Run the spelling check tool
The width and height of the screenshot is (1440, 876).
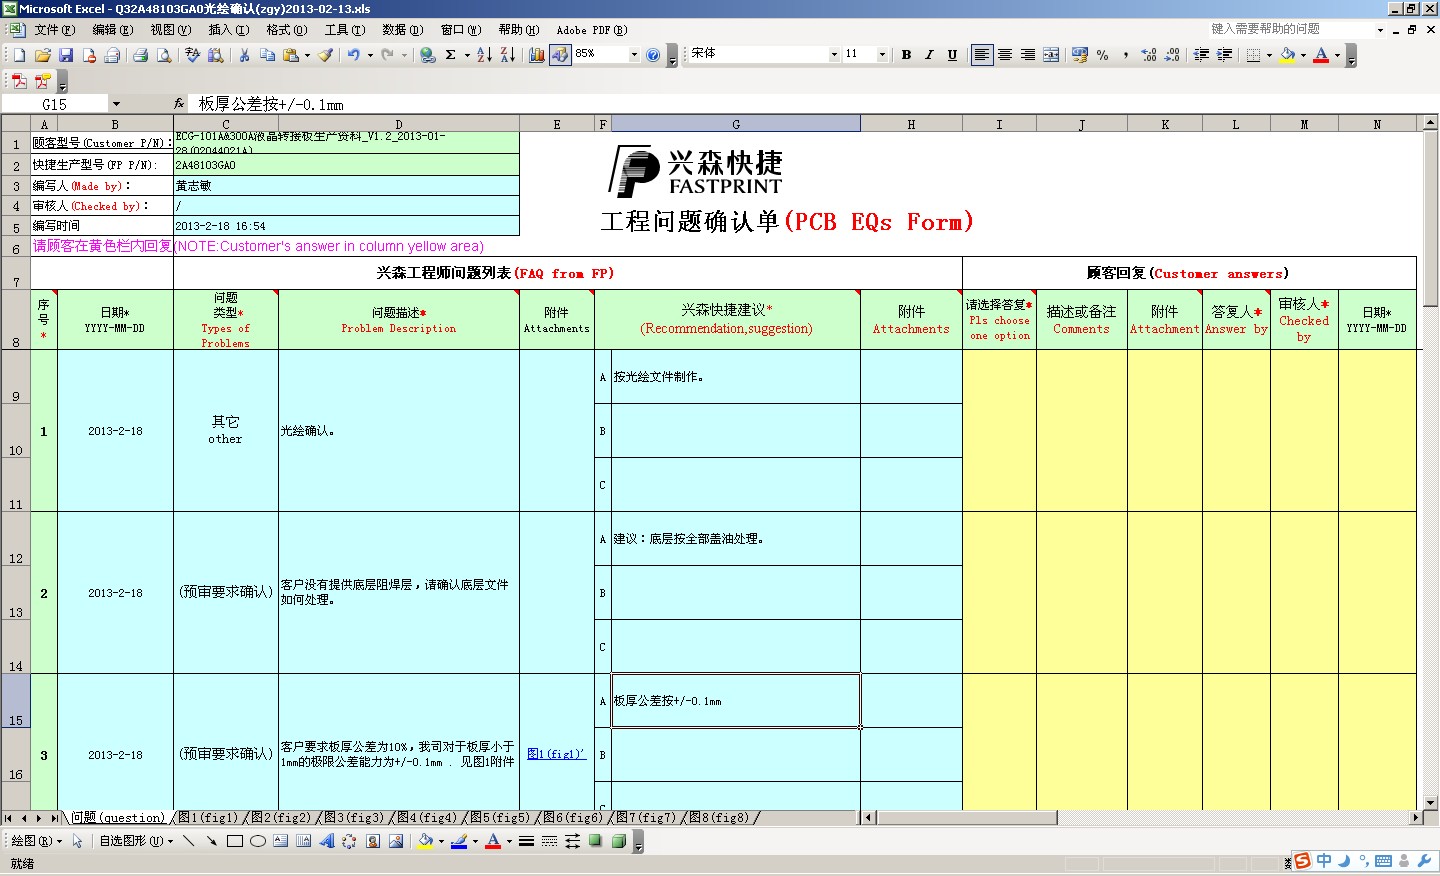(x=193, y=55)
